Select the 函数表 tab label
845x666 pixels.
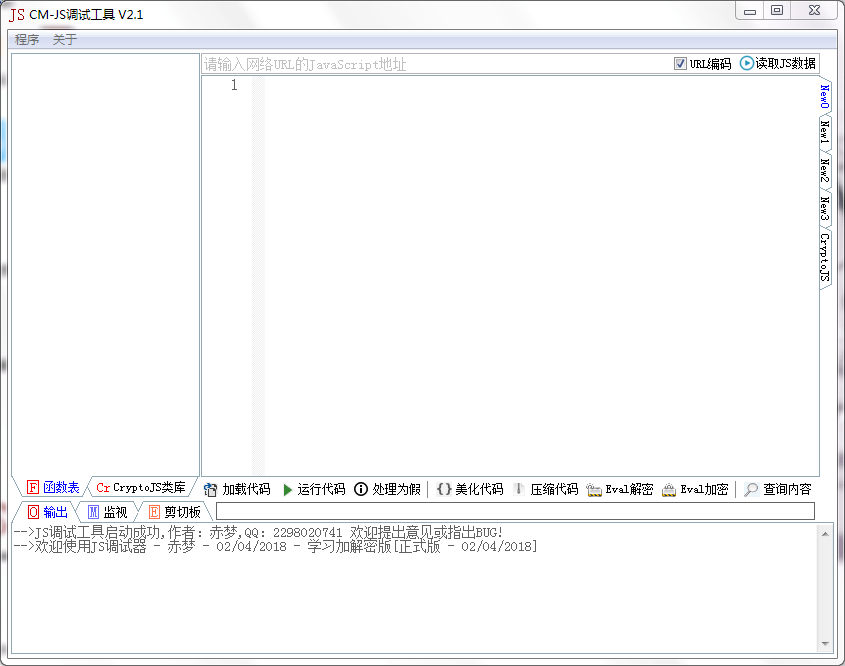(61, 488)
